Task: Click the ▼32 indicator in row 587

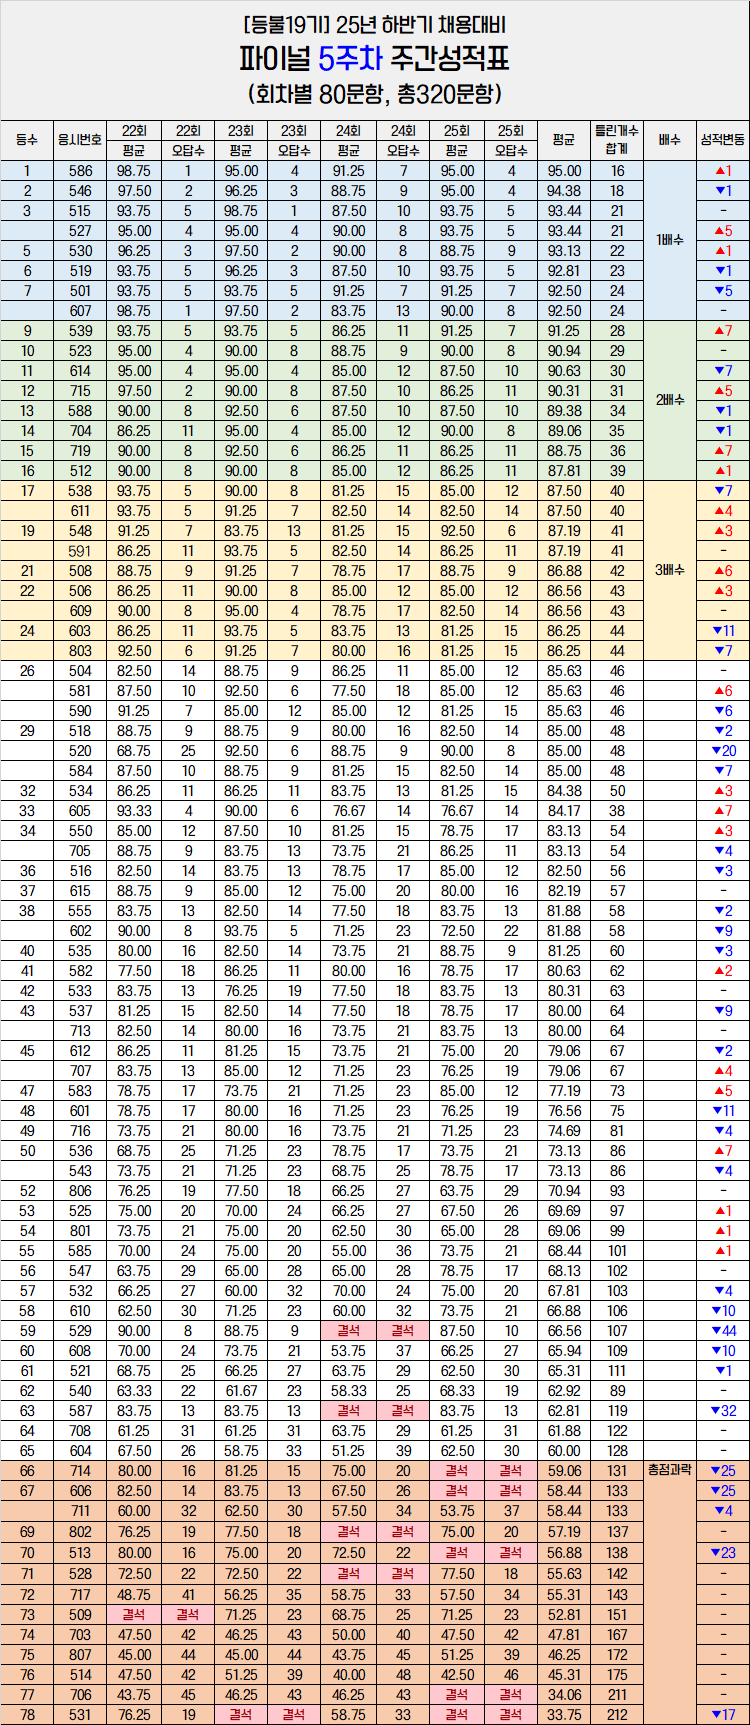Action: (x=722, y=1411)
